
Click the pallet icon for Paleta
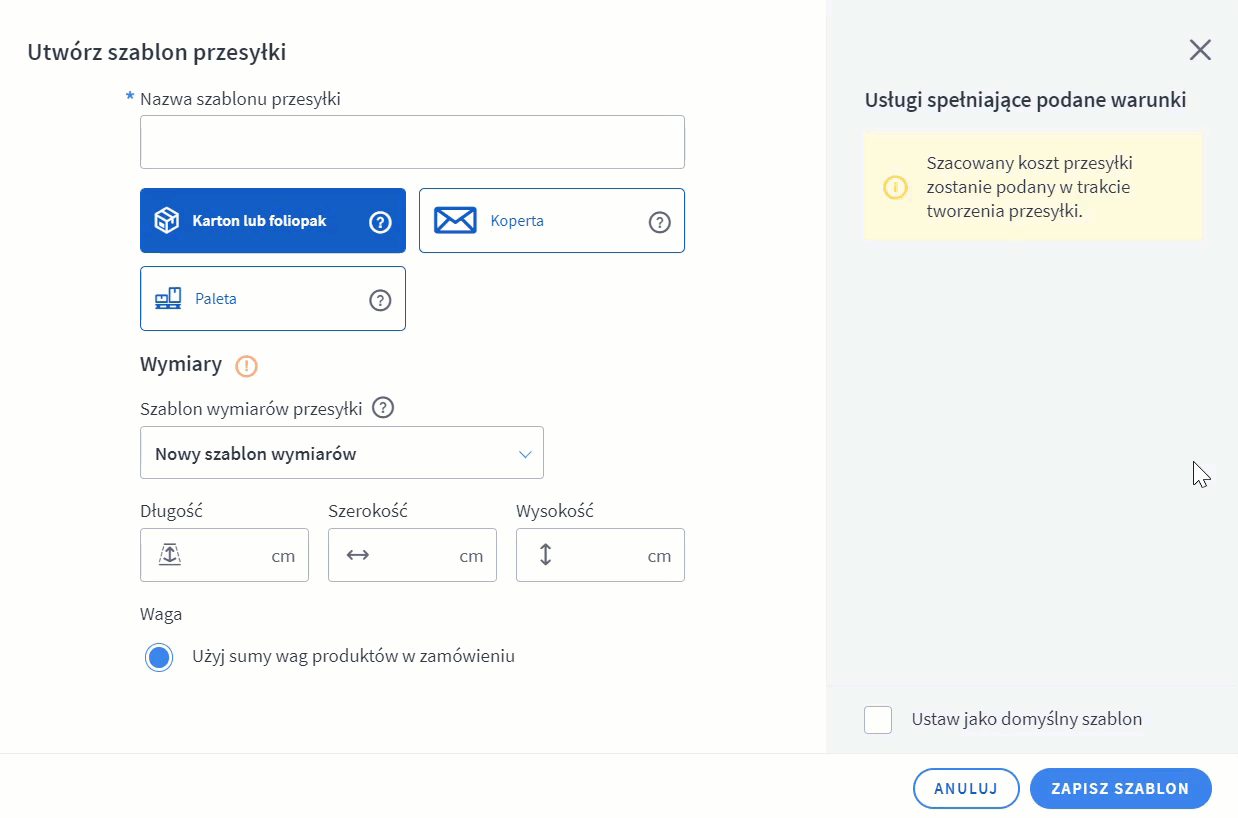(168, 298)
